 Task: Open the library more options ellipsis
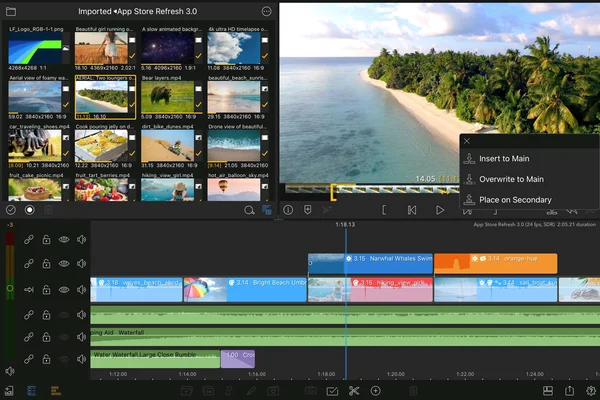pos(266,11)
